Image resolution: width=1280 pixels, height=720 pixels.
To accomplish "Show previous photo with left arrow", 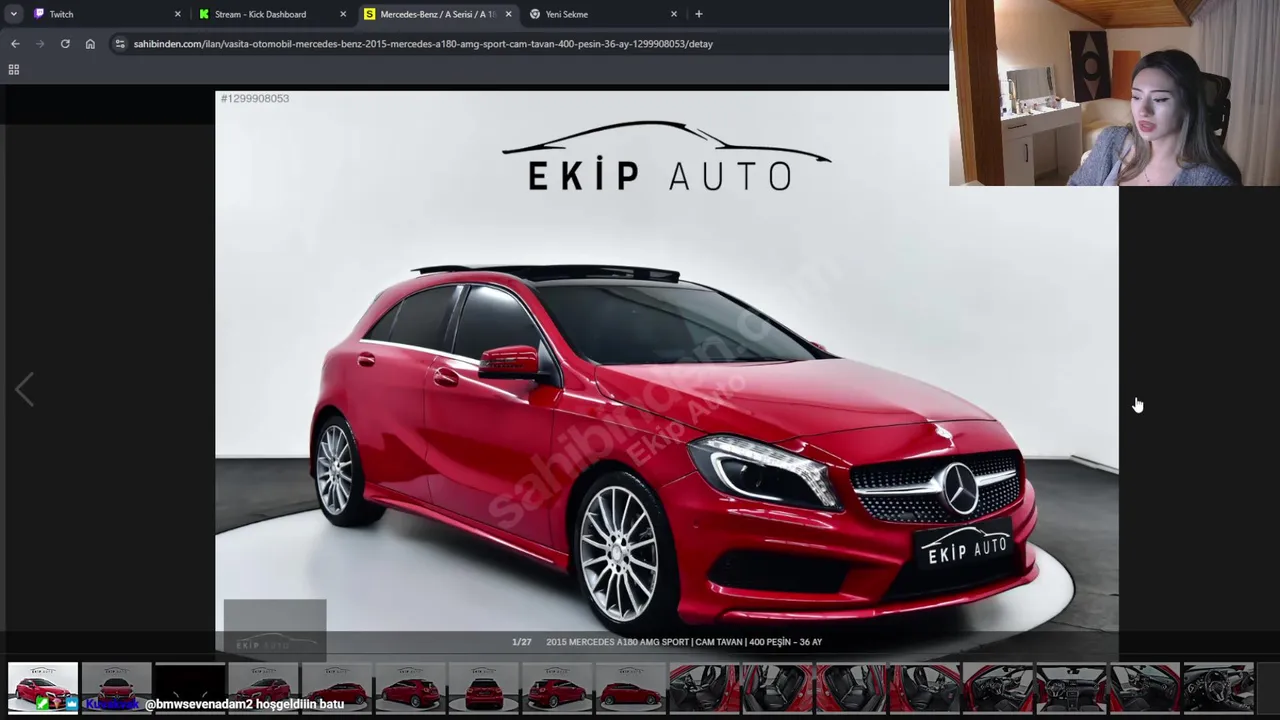I will (x=24, y=390).
